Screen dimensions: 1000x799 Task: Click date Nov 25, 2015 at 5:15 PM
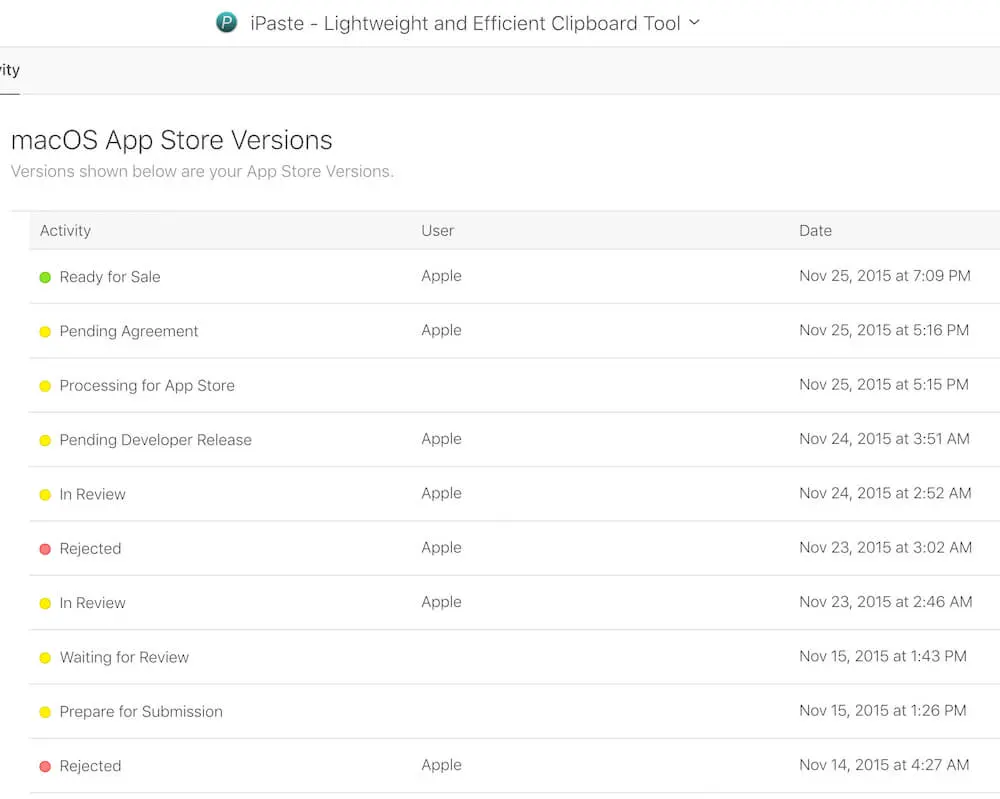tap(884, 384)
